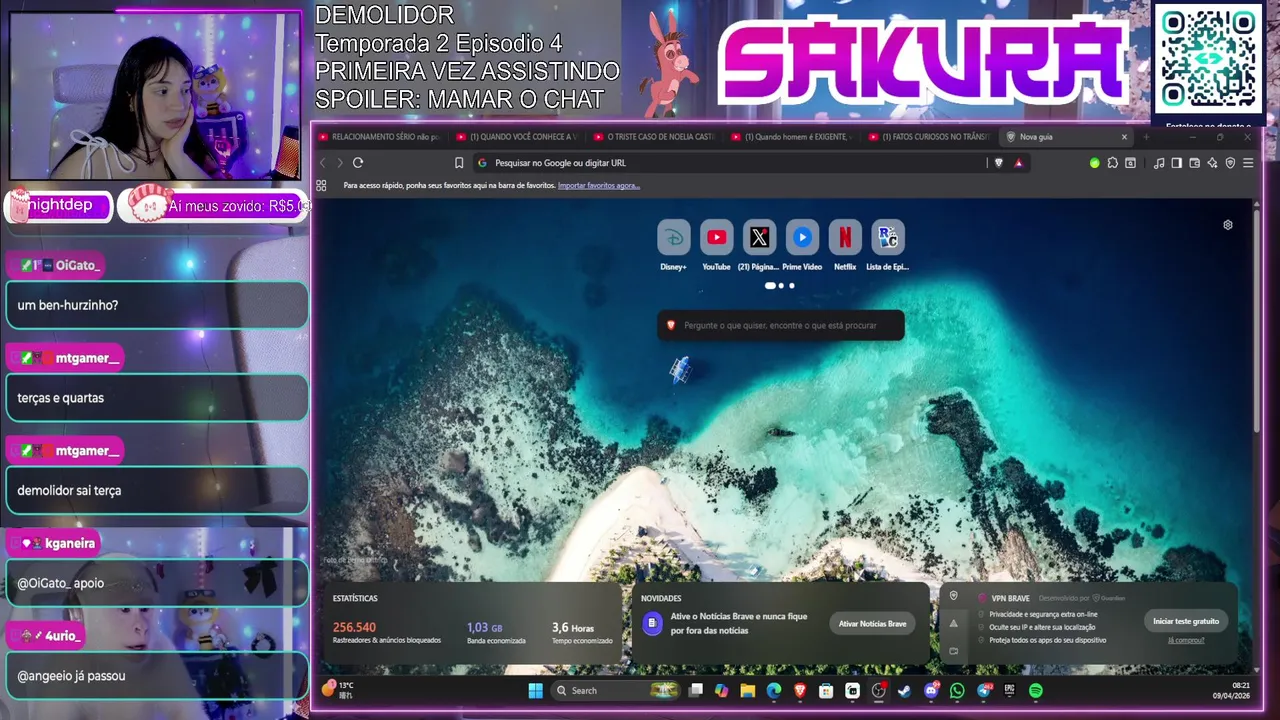Open a new tab with the plus button
This screenshot has width=1280, height=720.
tap(1146, 137)
